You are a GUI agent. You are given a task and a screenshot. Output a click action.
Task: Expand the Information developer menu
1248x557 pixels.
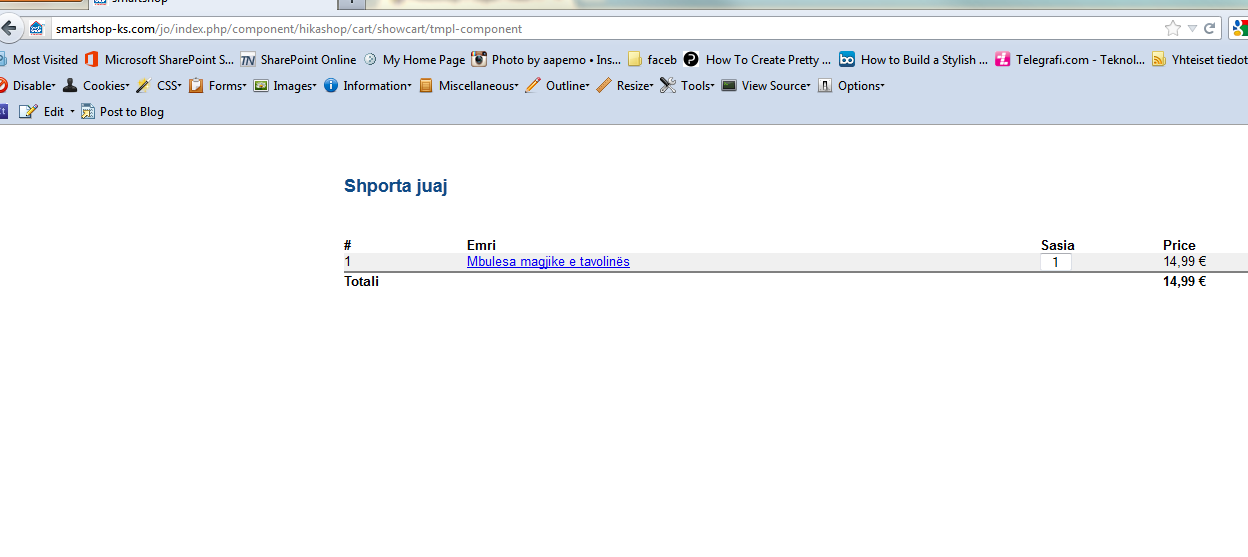pyautogui.click(x=367, y=86)
